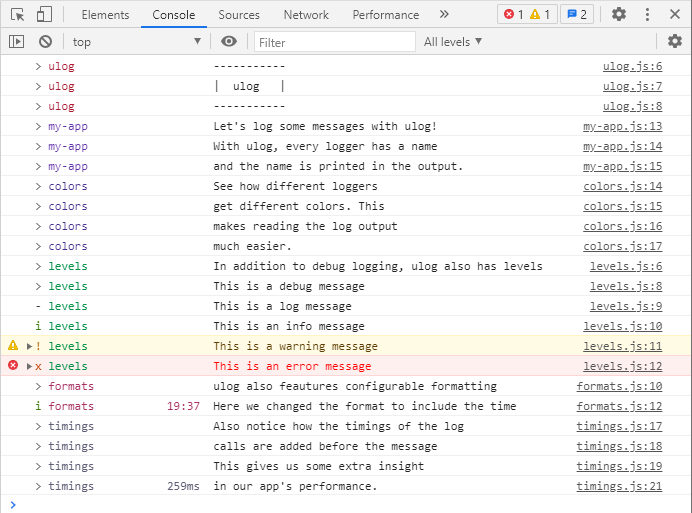
Task: Open the levels.js:6 source link
Action: coord(626,266)
